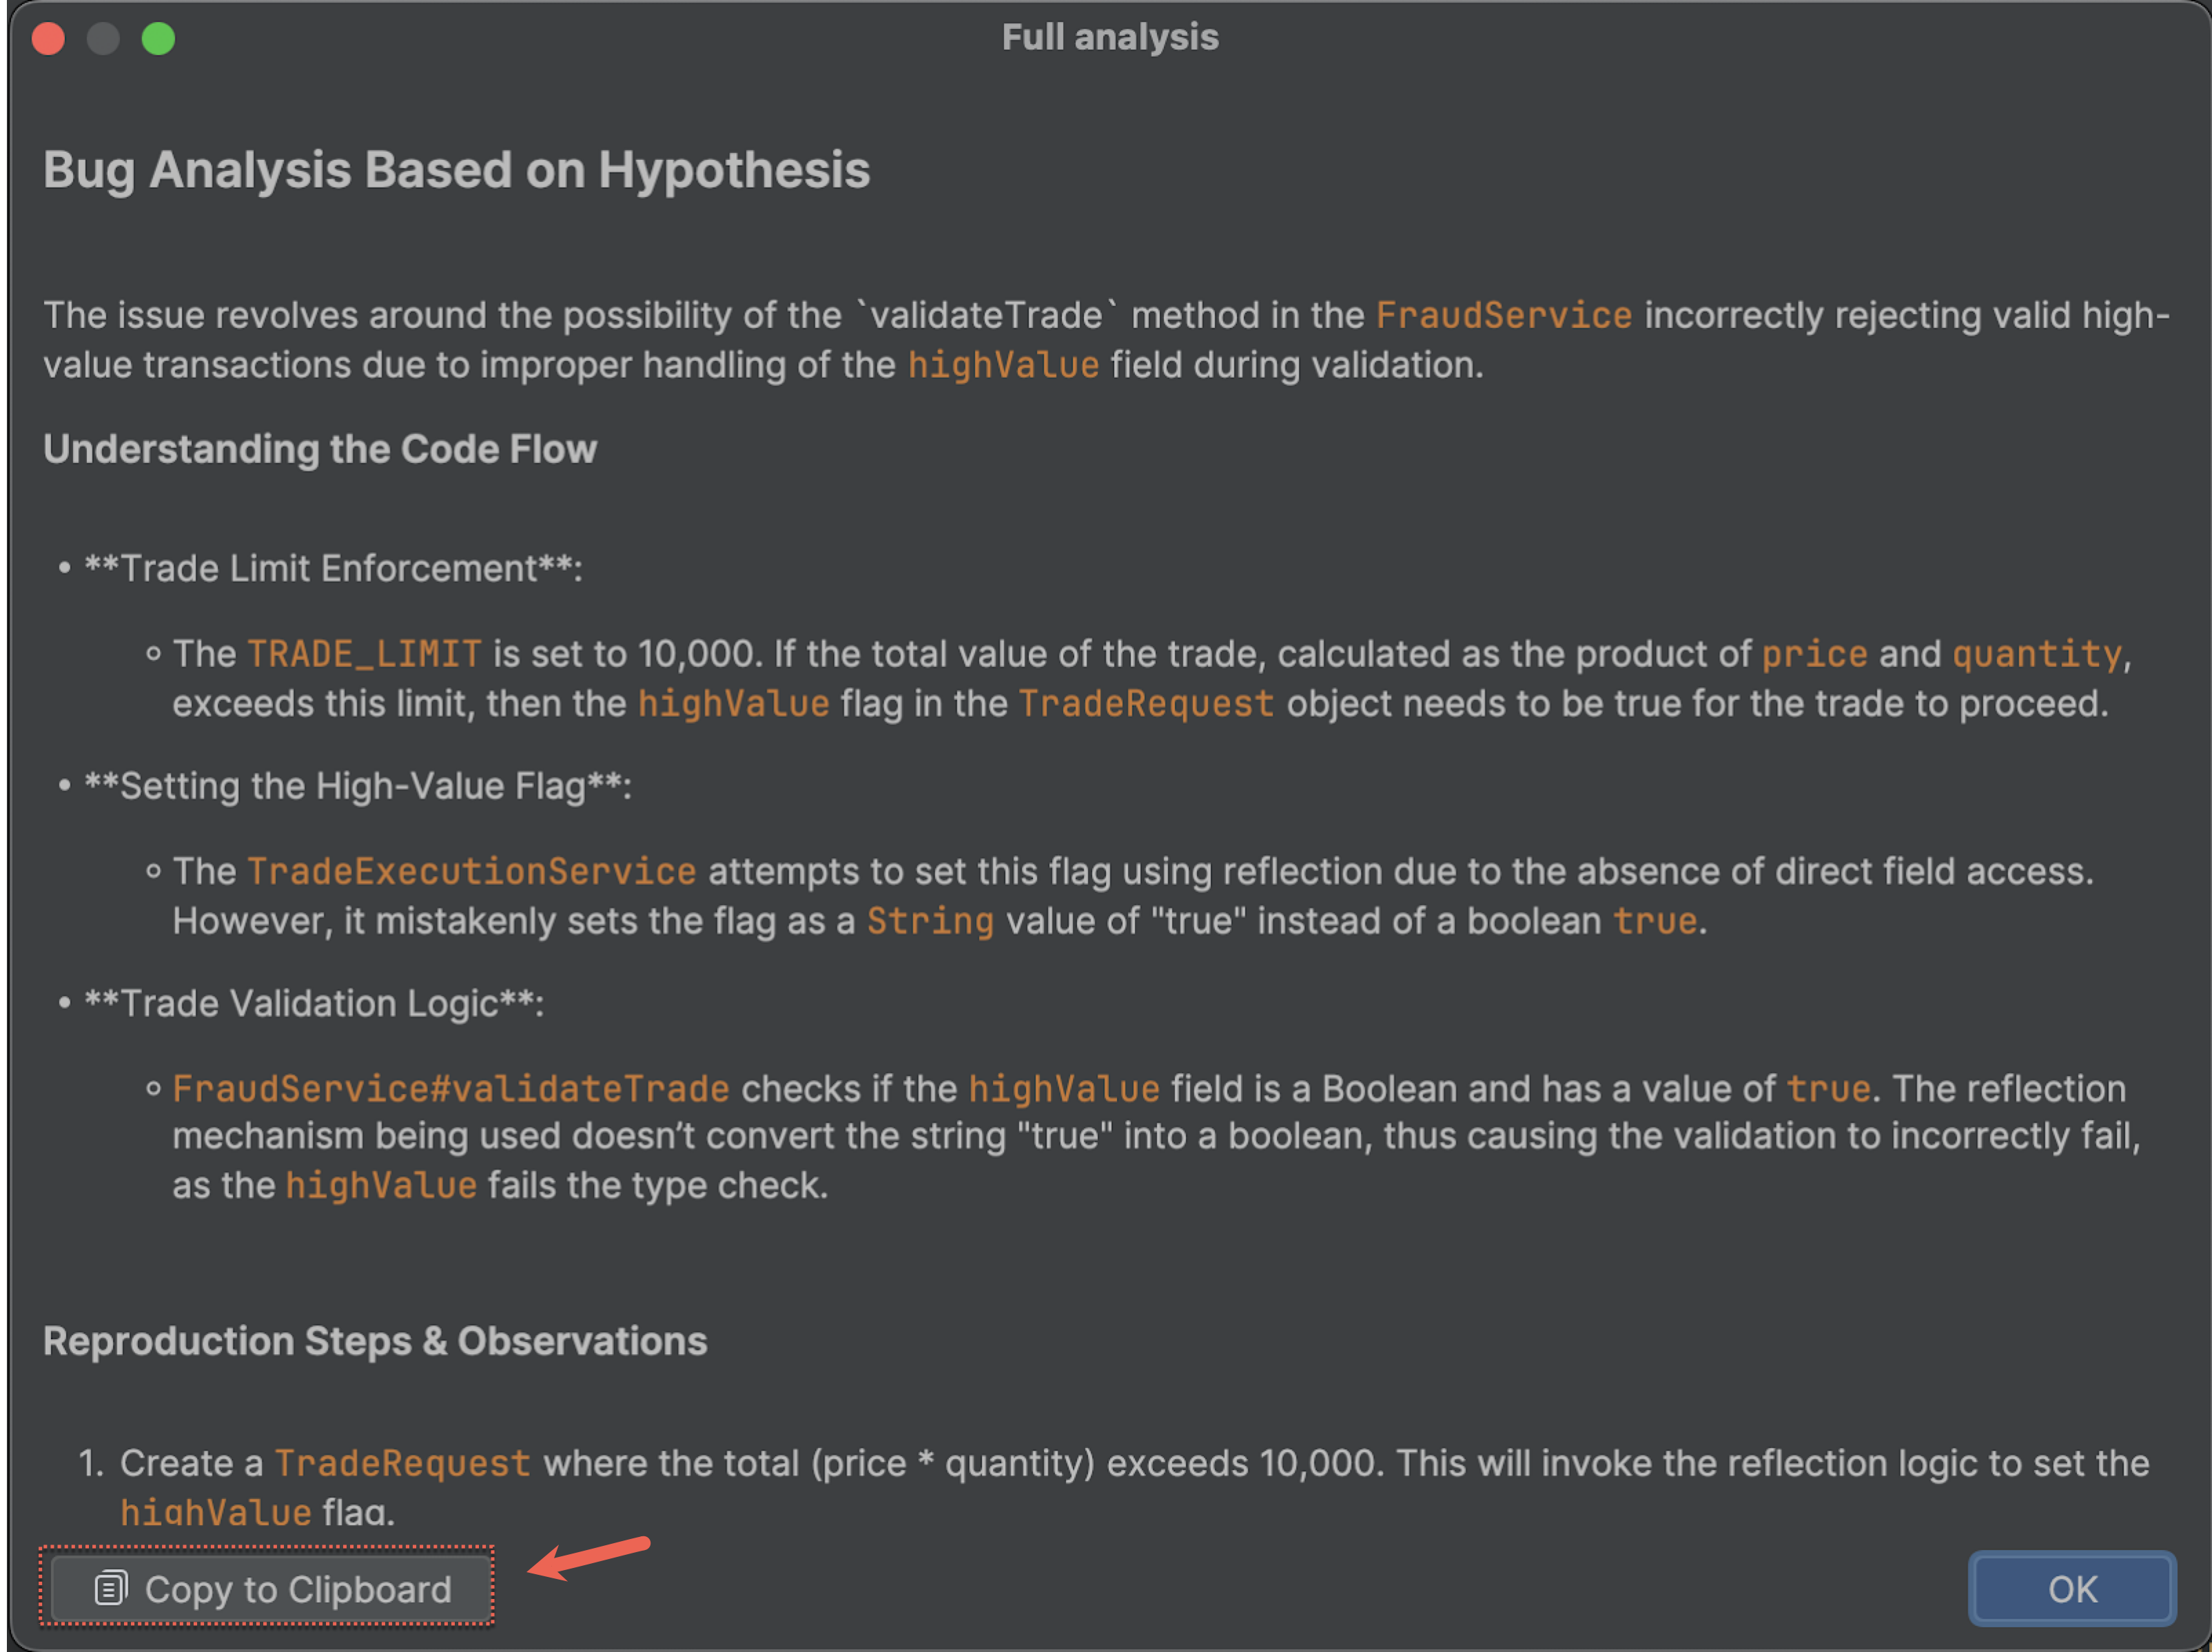This screenshot has width=2212, height=1652.
Task: Close the Full analysis window
Action: coord(48,39)
